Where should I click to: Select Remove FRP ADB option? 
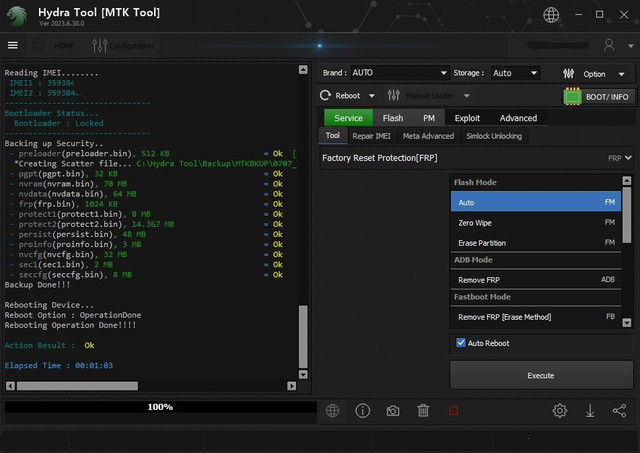(536, 280)
